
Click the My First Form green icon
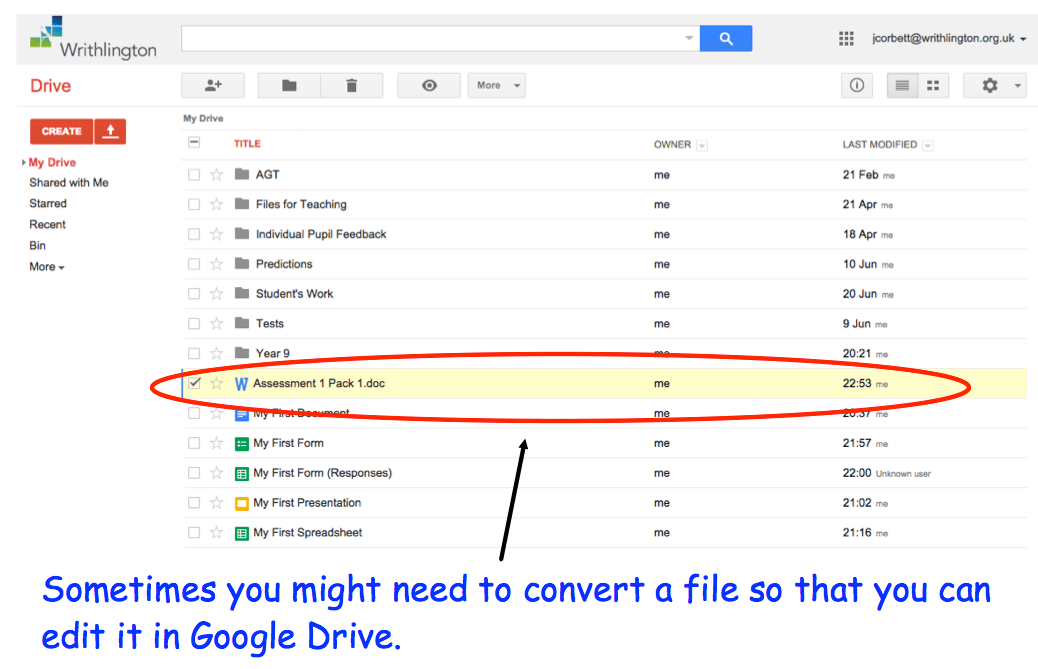(242, 443)
